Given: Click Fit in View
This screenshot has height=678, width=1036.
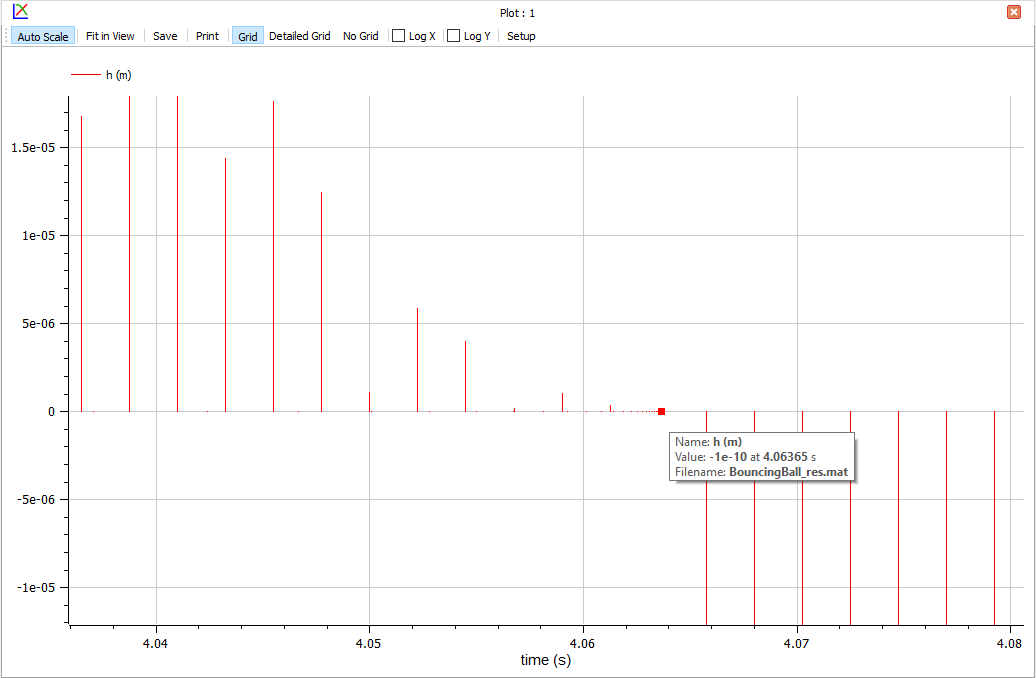Looking at the screenshot, I should point(110,35).
